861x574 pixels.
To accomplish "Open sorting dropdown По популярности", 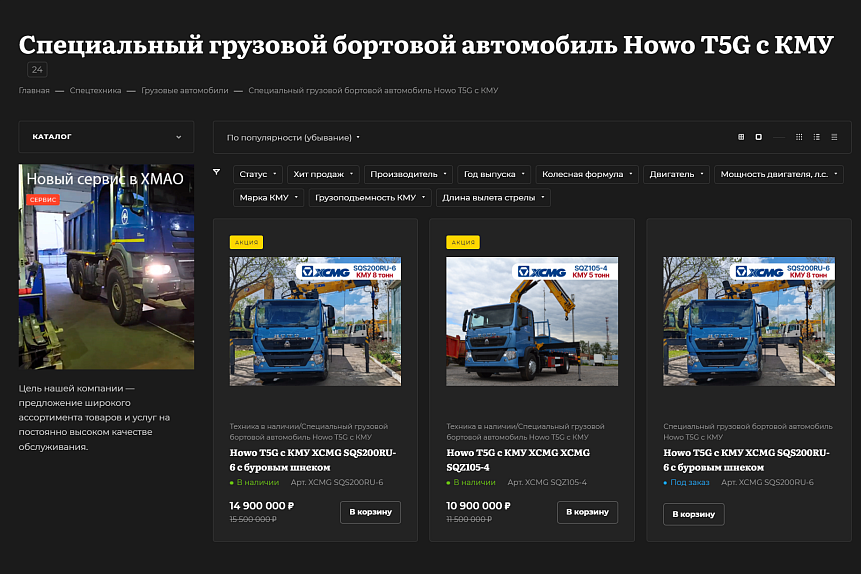I will [x=293, y=137].
